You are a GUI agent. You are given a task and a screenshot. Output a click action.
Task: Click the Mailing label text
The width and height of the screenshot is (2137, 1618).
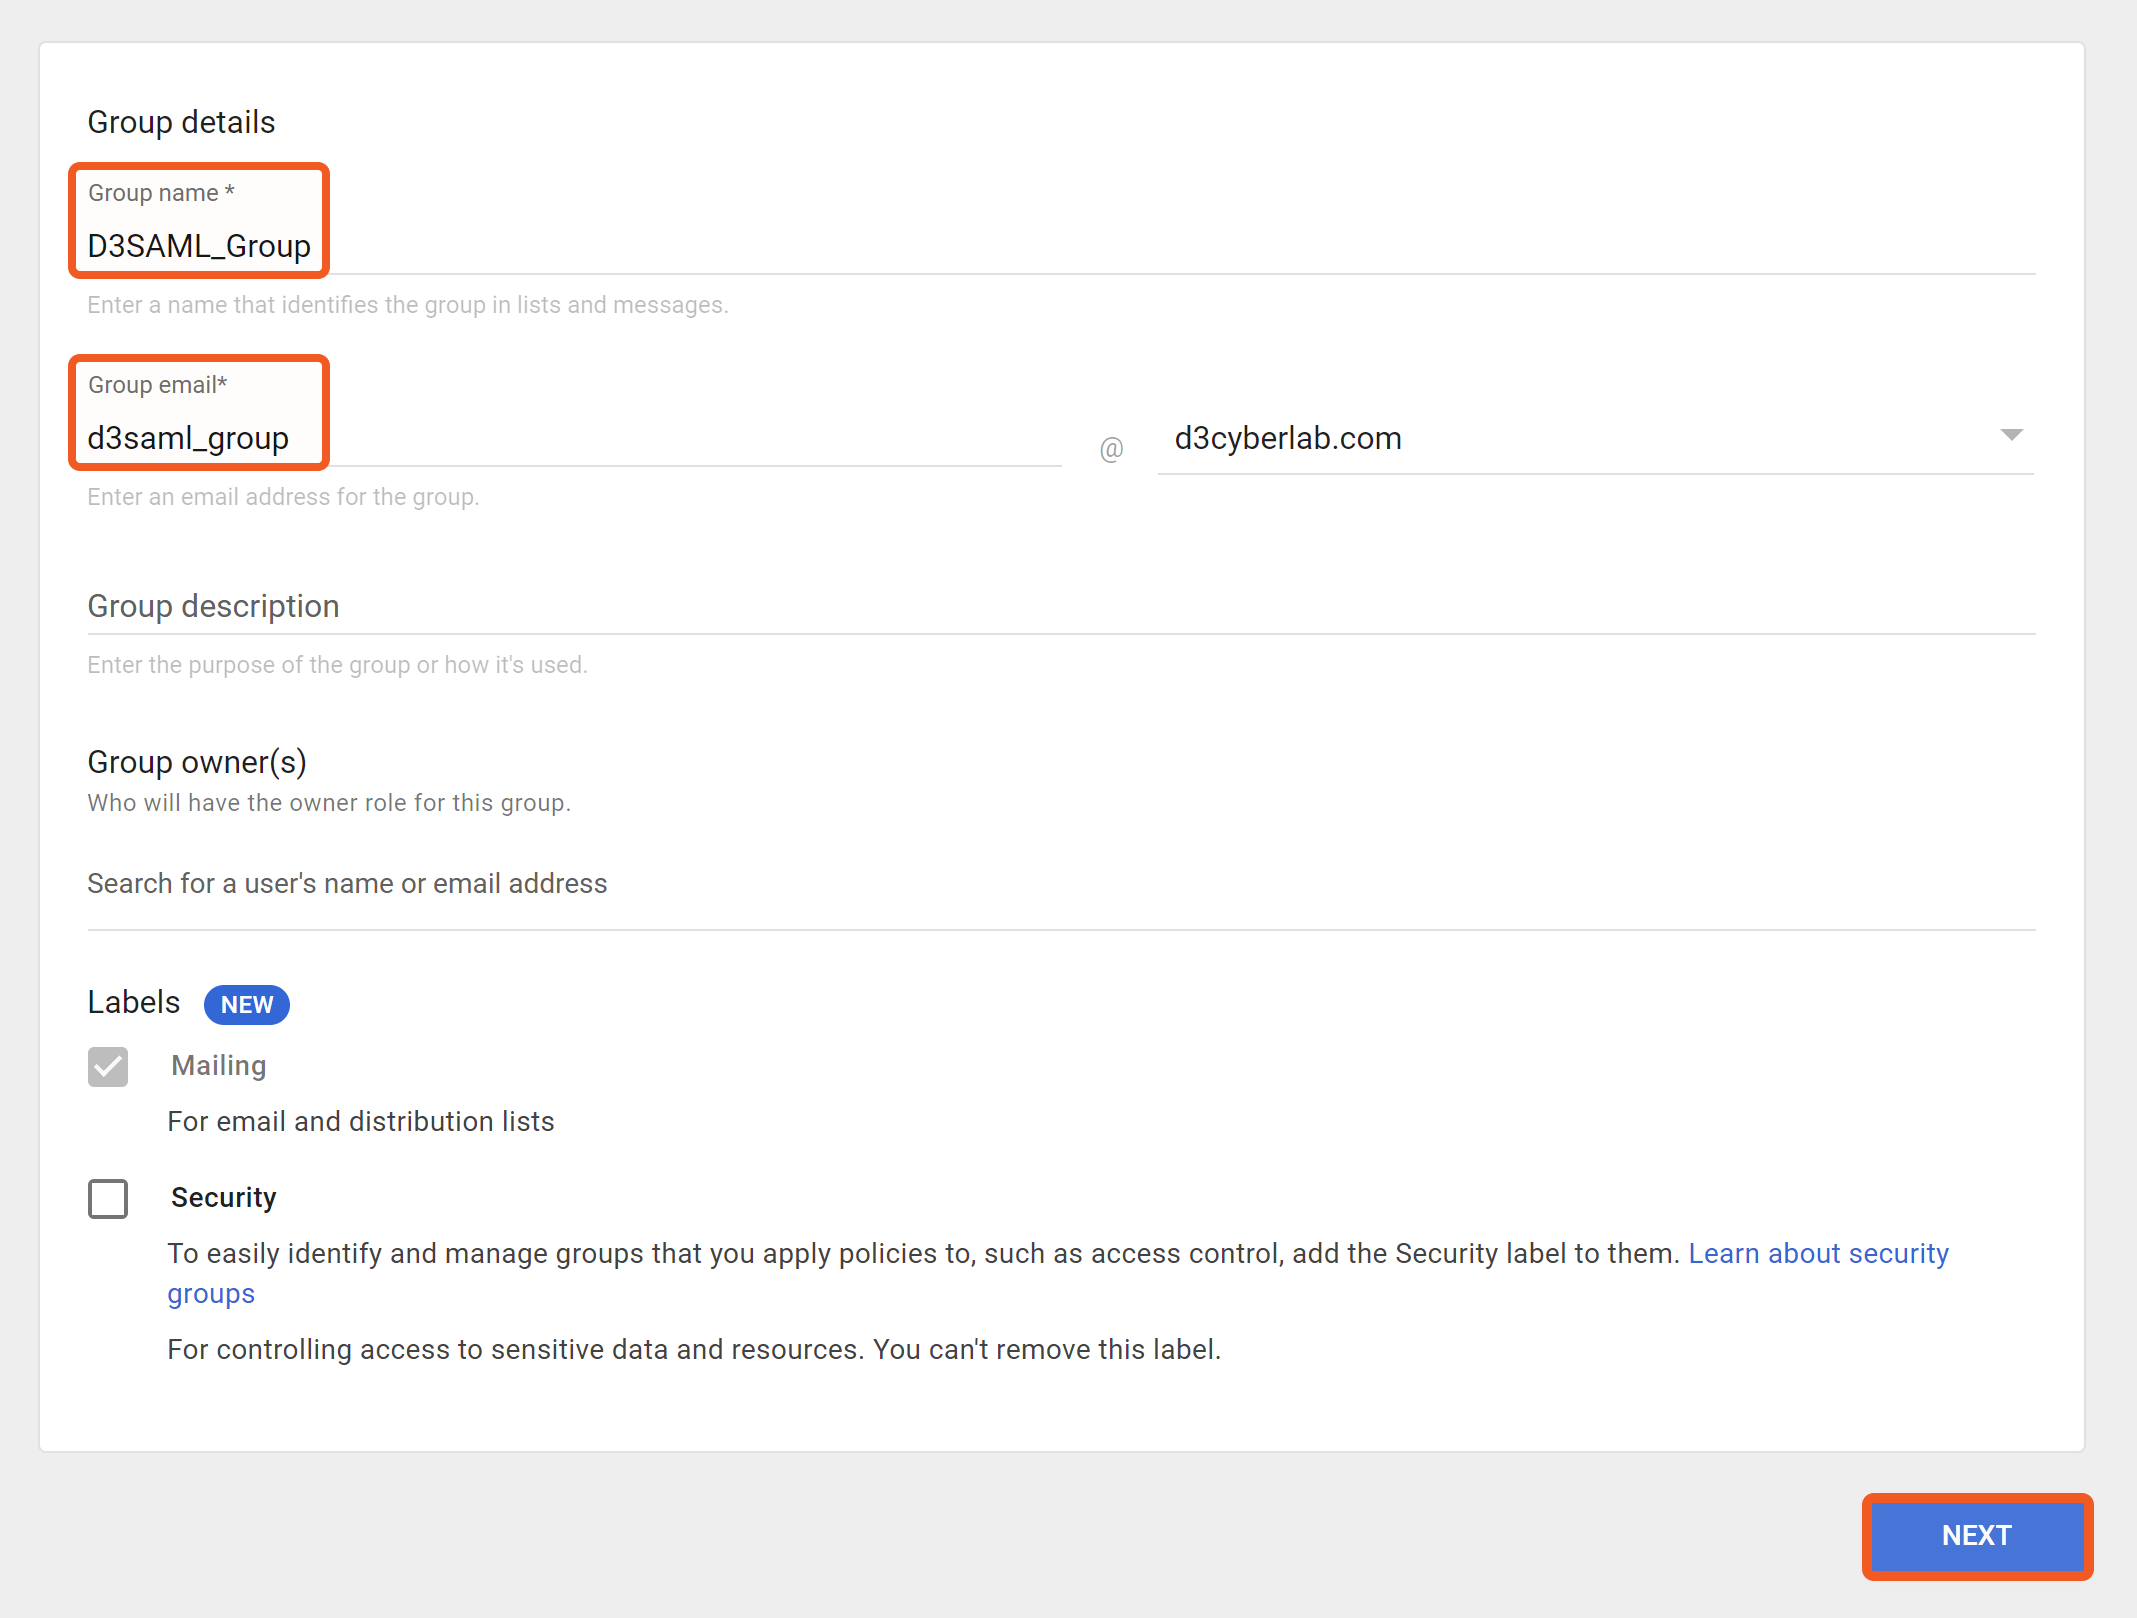218,1066
